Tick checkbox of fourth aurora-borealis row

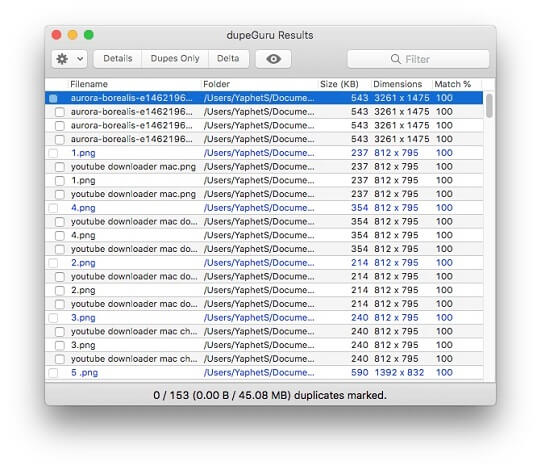[x=60, y=139]
